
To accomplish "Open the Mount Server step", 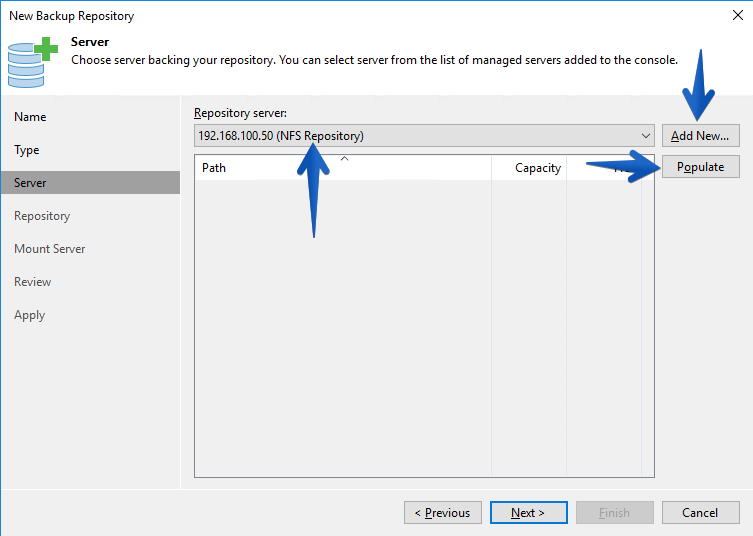I will [x=49, y=249].
